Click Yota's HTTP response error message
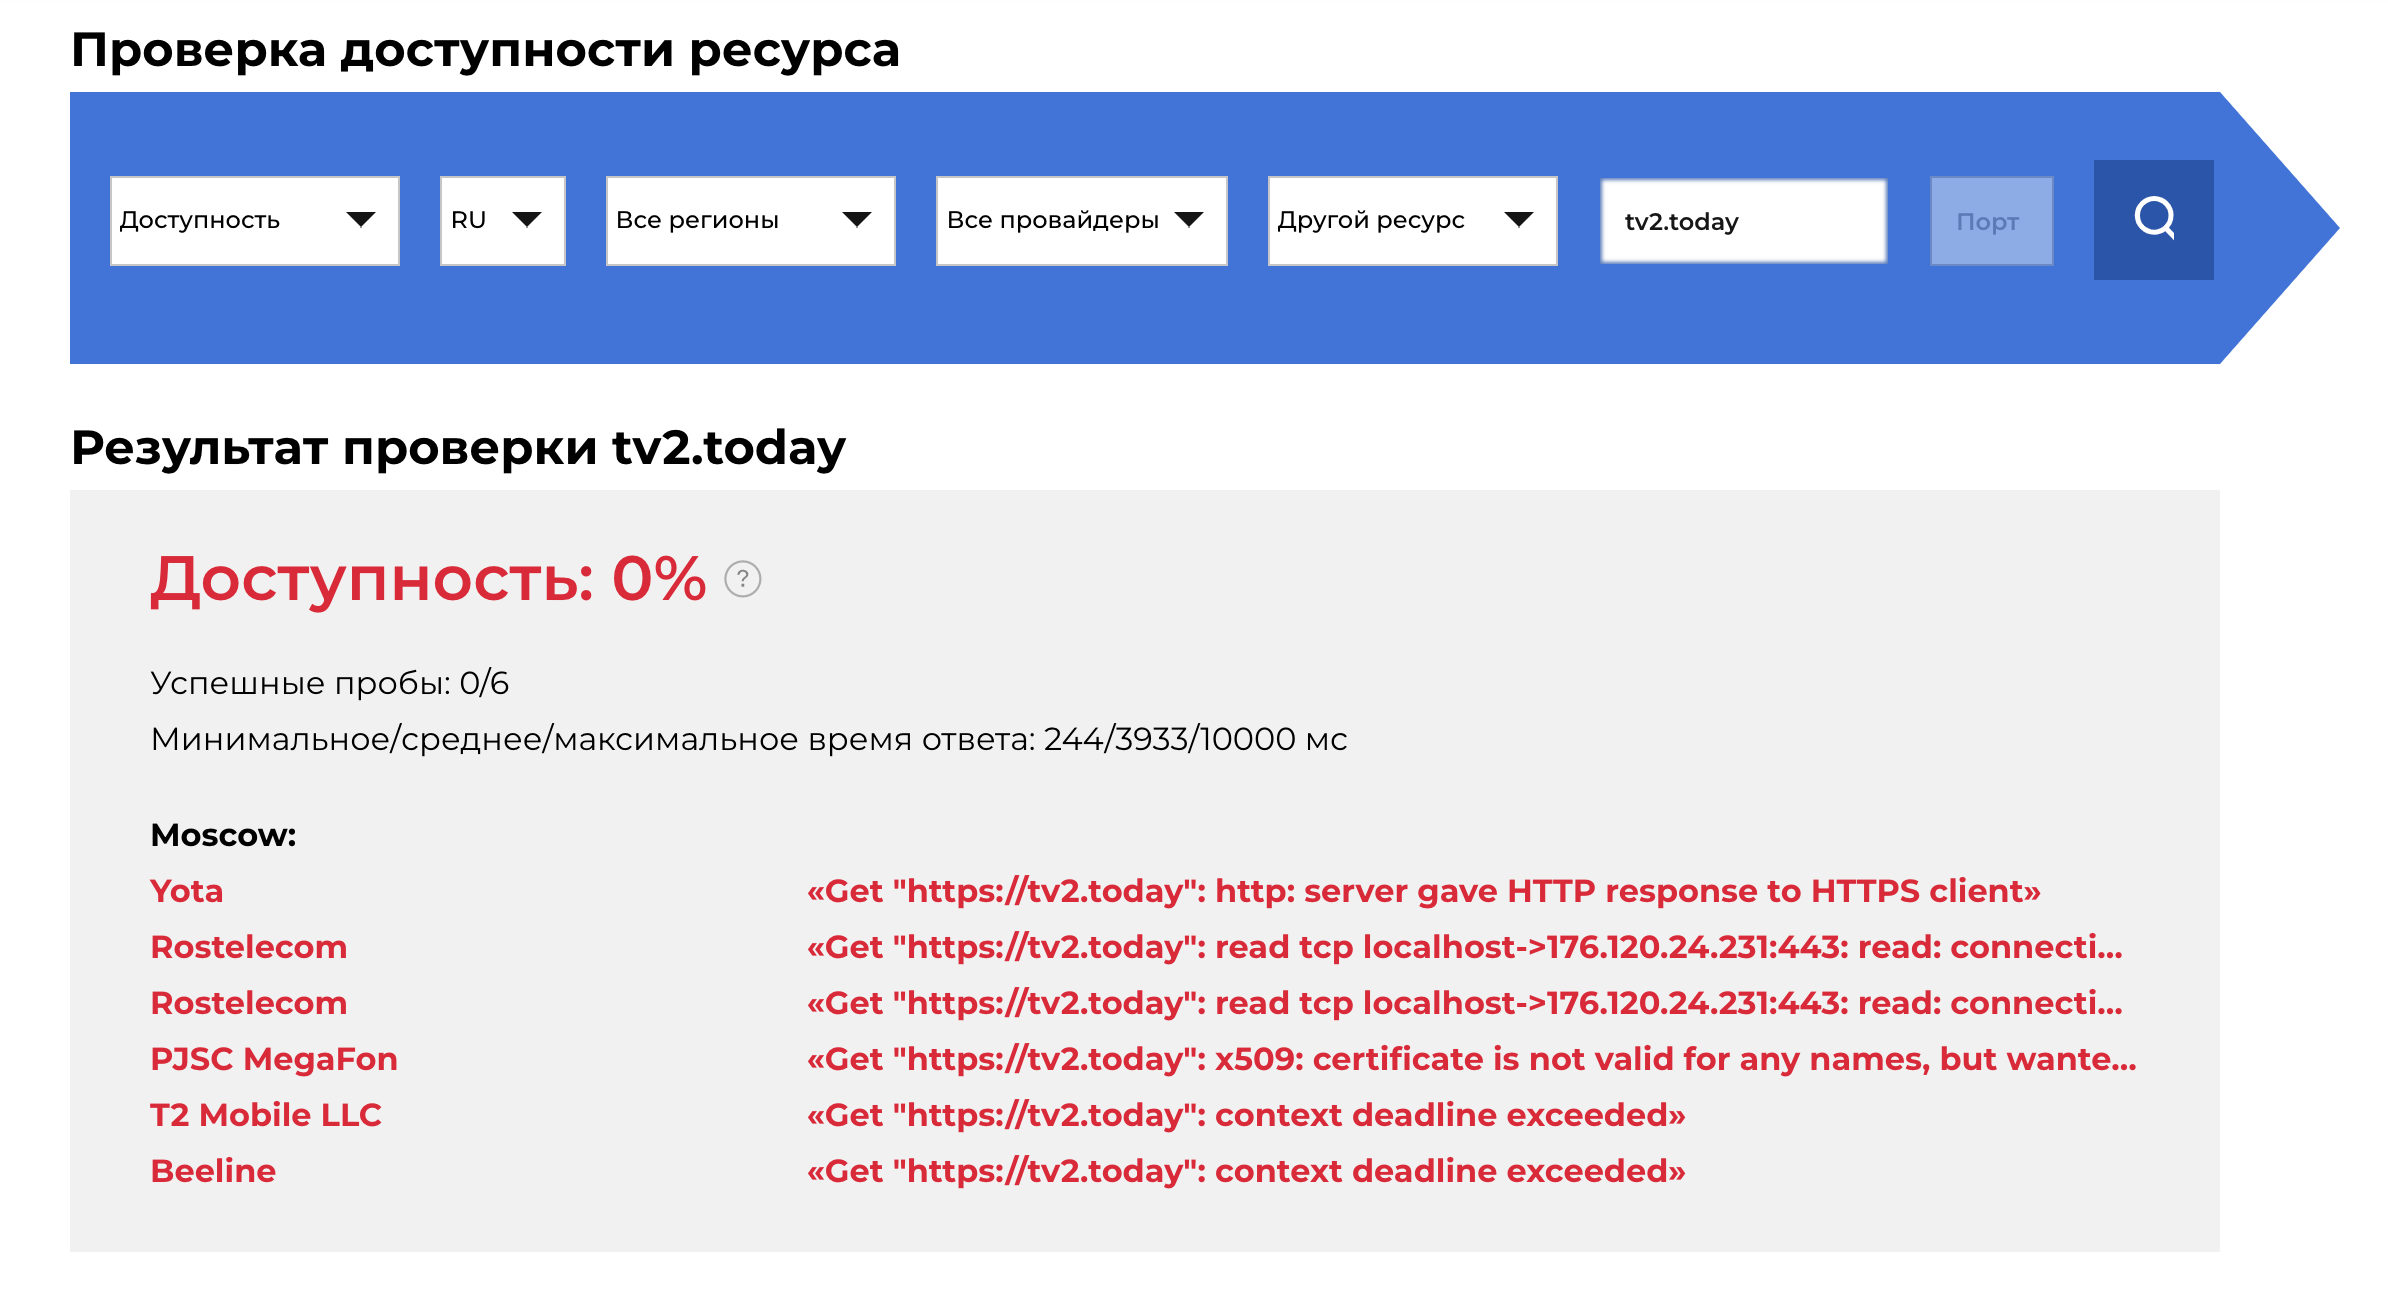Image resolution: width=2388 pixels, height=1306 pixels. (x=1423, y=891)
